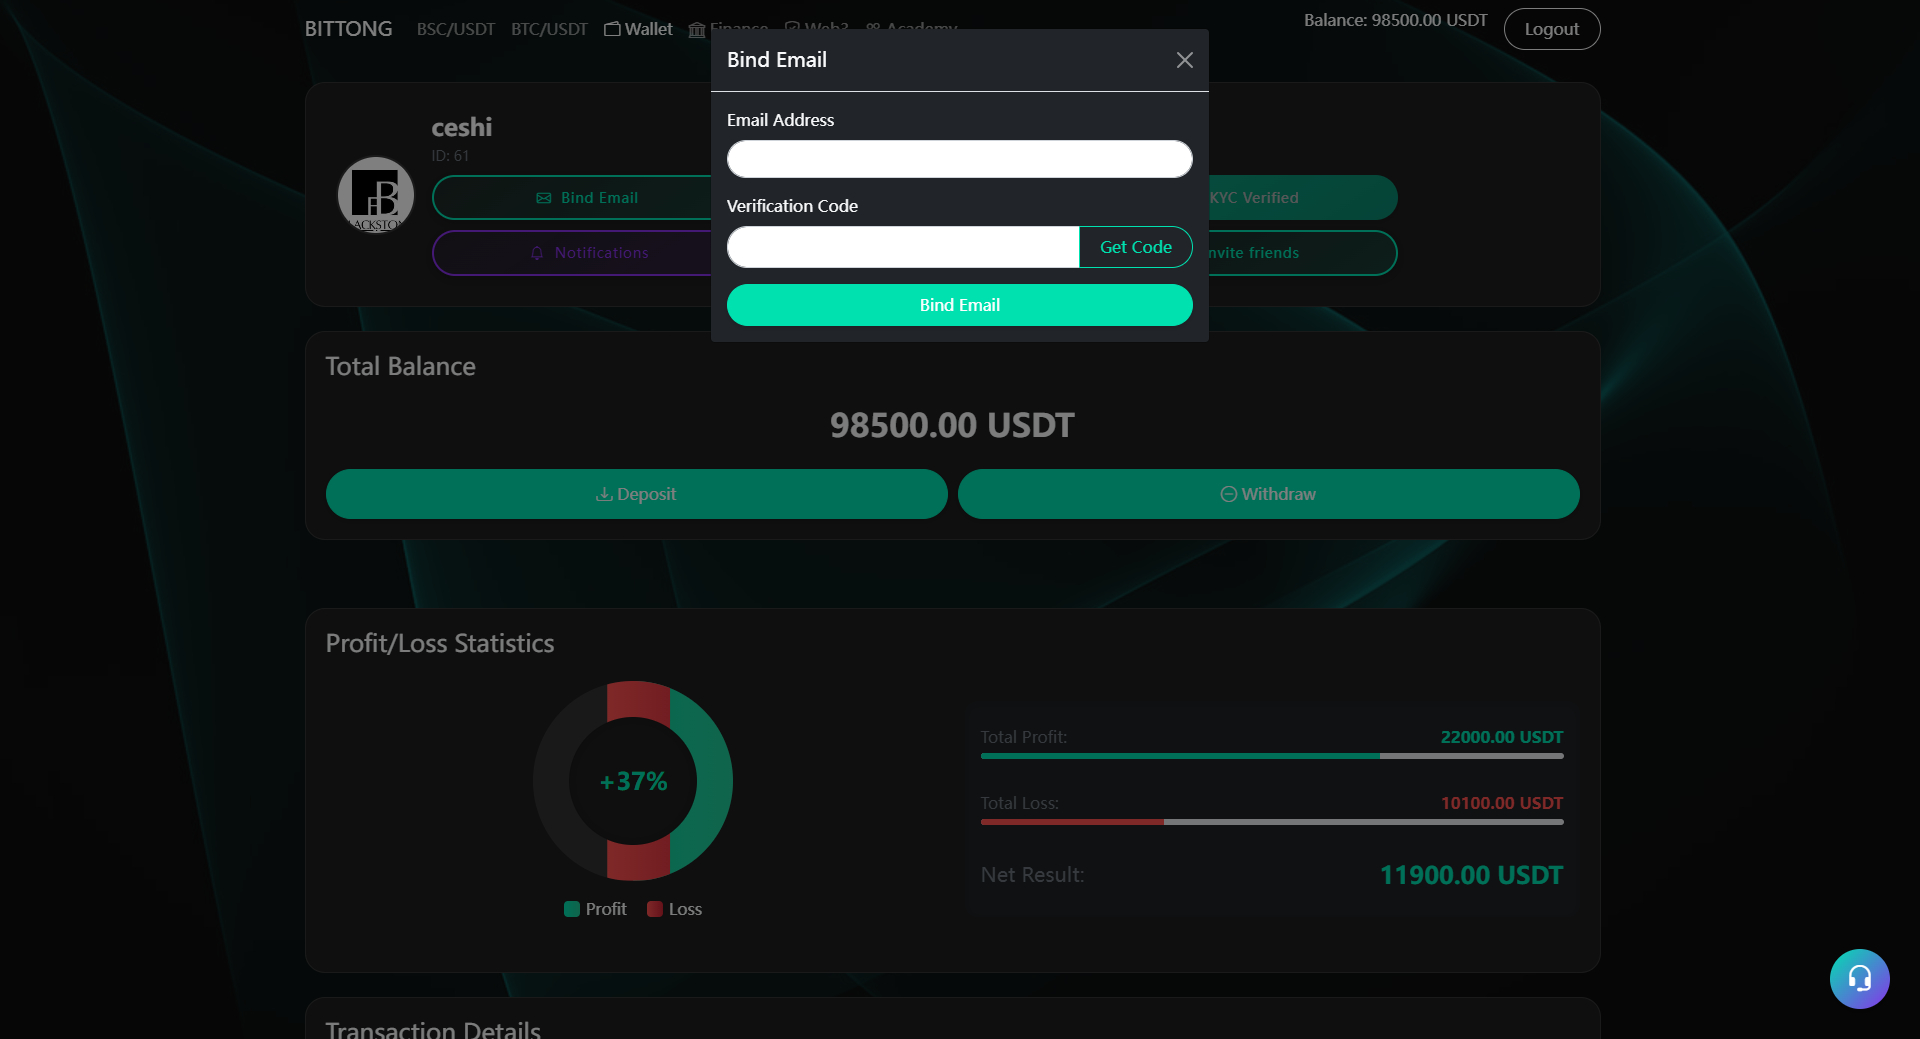Click the Email Address input field
The height and width of the screenshot is (1039, 1920).
pyautogui.click(x=959, y=159)
